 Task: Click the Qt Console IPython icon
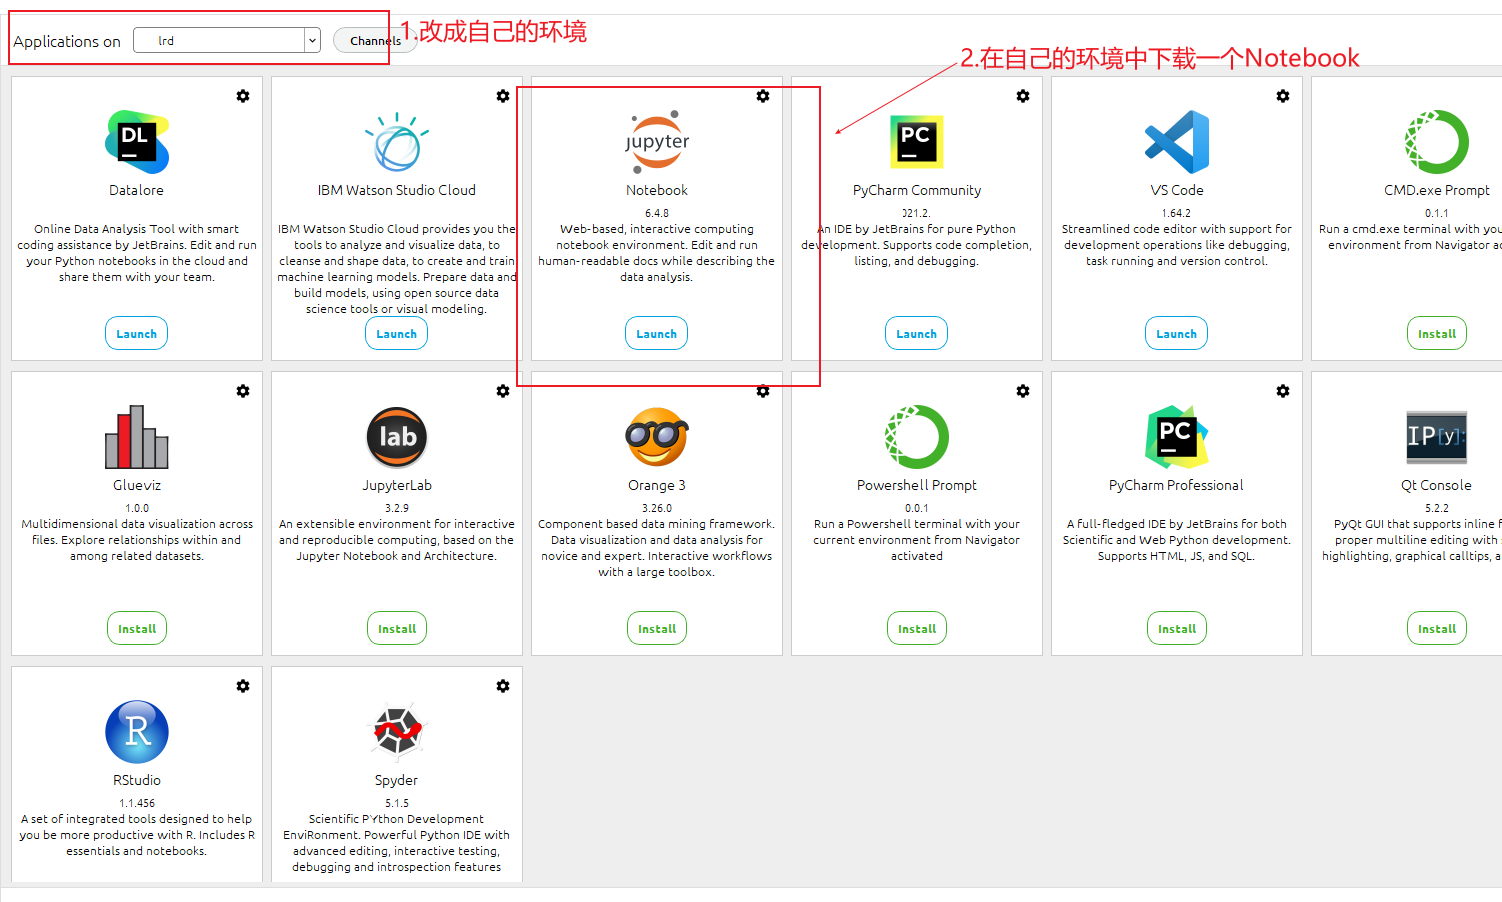[x=1437, y=437]
